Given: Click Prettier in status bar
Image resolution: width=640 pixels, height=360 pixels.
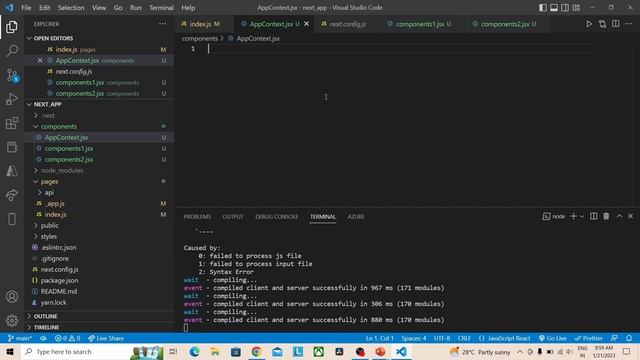Looking at the screenshot, I should [x=588, y=338].
